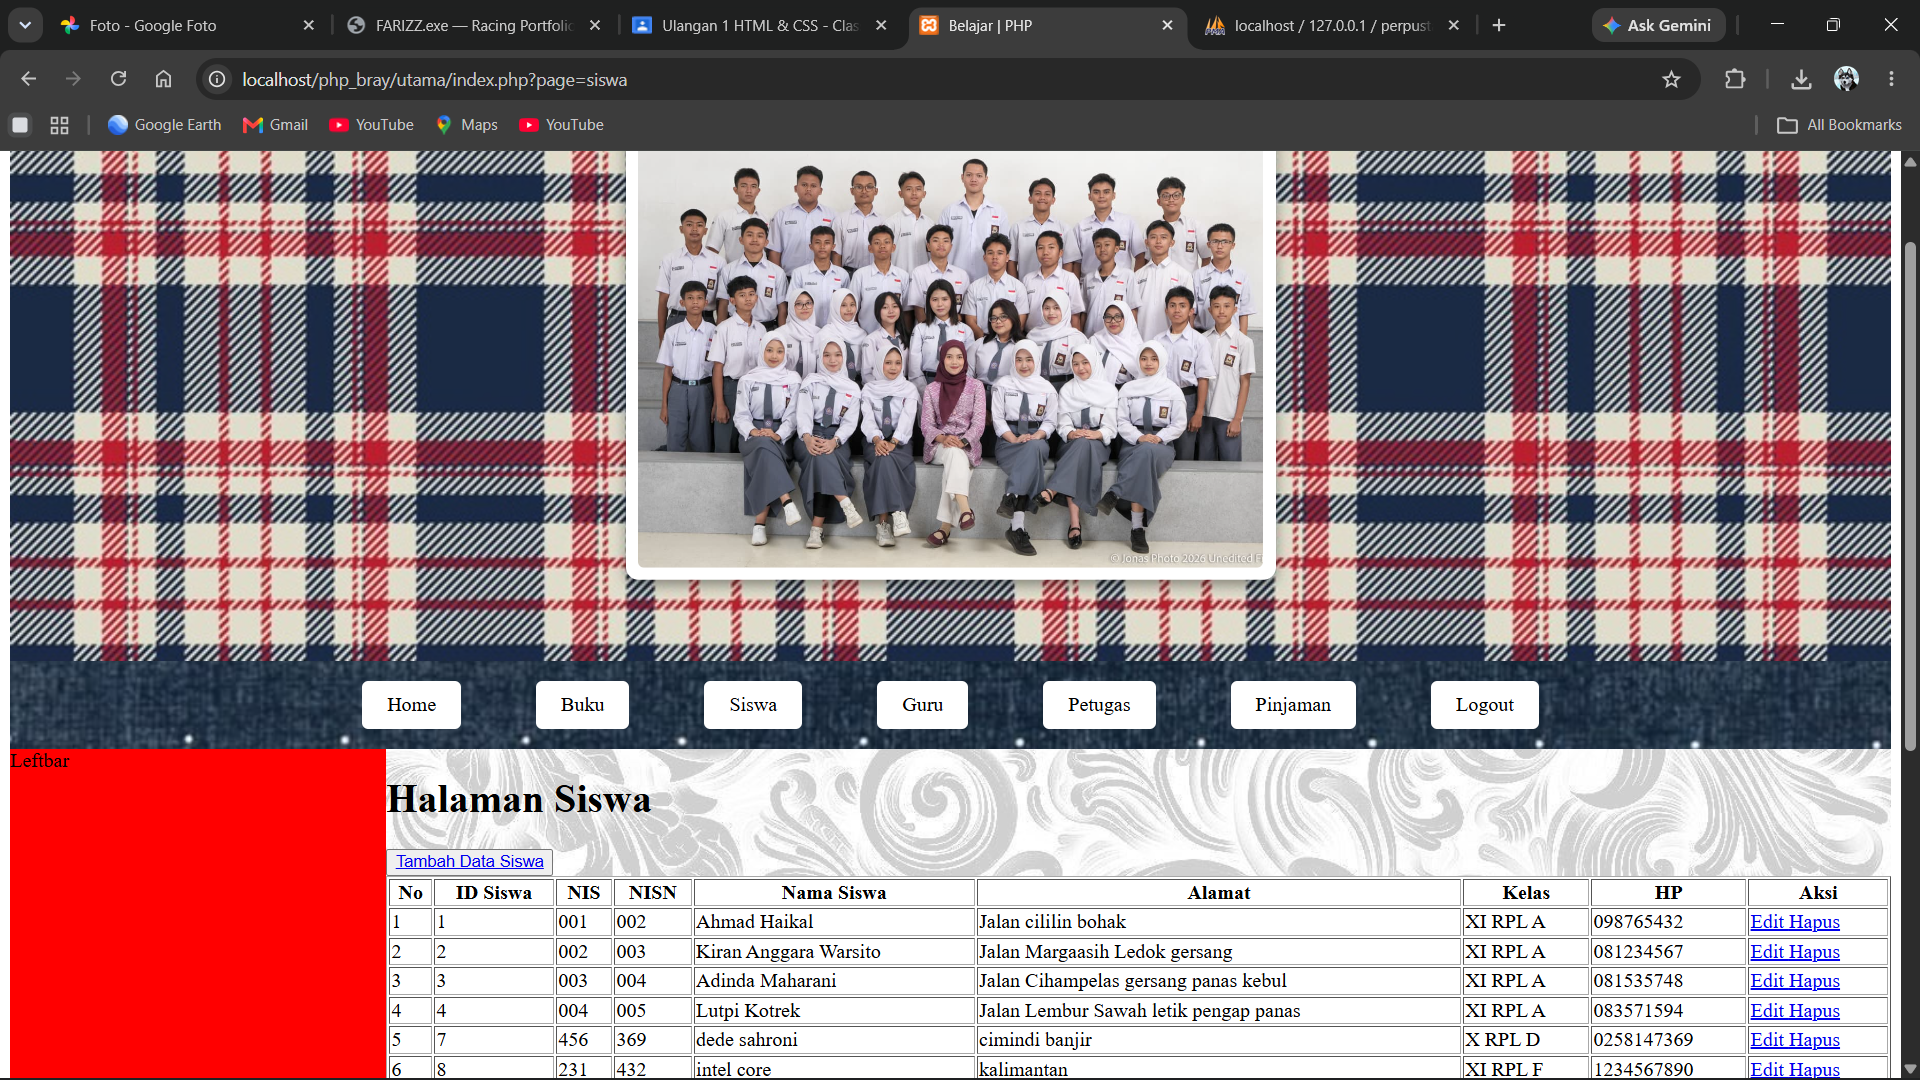Screen dimensions: 1920x1080
Task: Click Hapus for Lutpi Kotrek
Action: pos(1814,1011)
